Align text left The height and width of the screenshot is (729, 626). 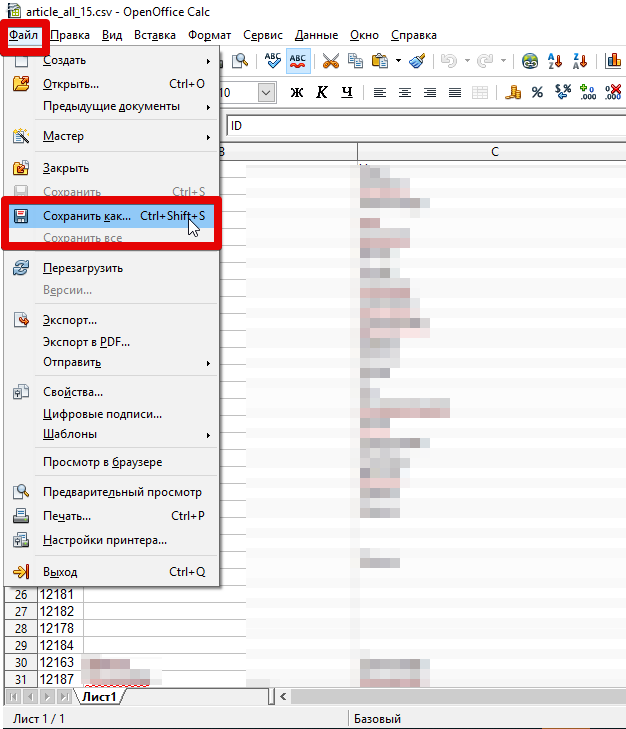pyautogui.click(x=380, y=93)
